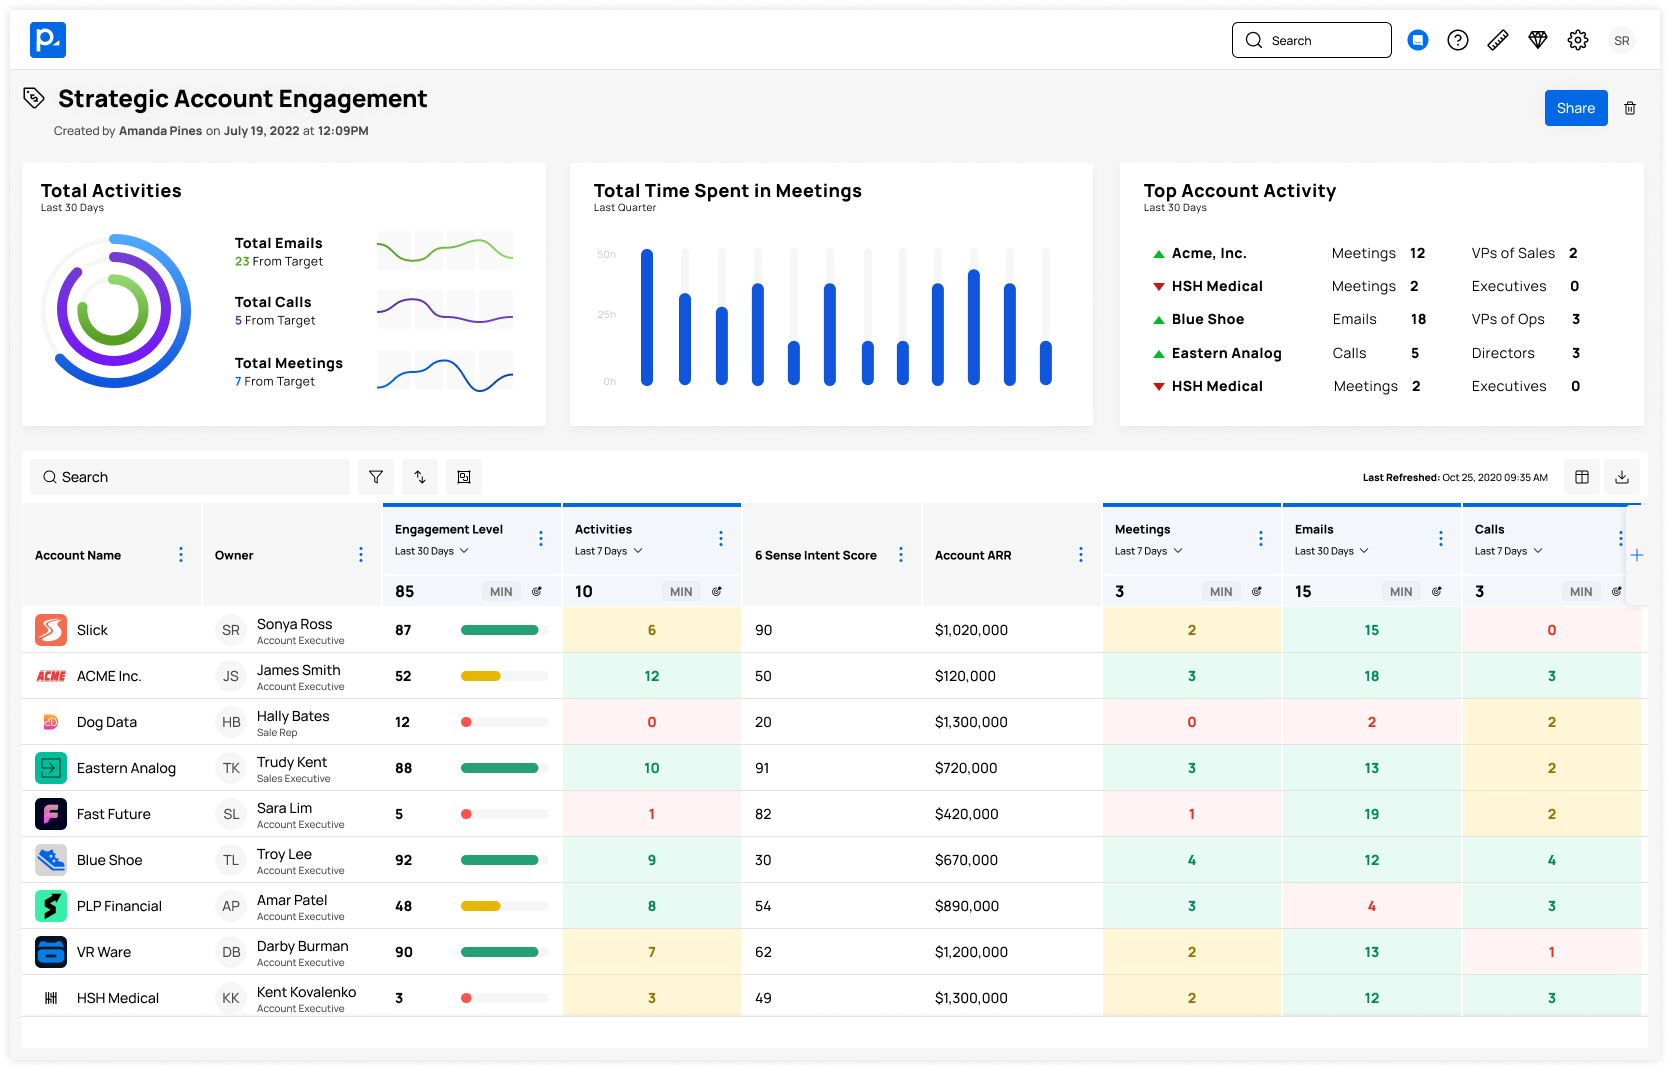Open the settings gear icon
The width and height of the screenshot is (1670, 1070).
[1578, 40]
